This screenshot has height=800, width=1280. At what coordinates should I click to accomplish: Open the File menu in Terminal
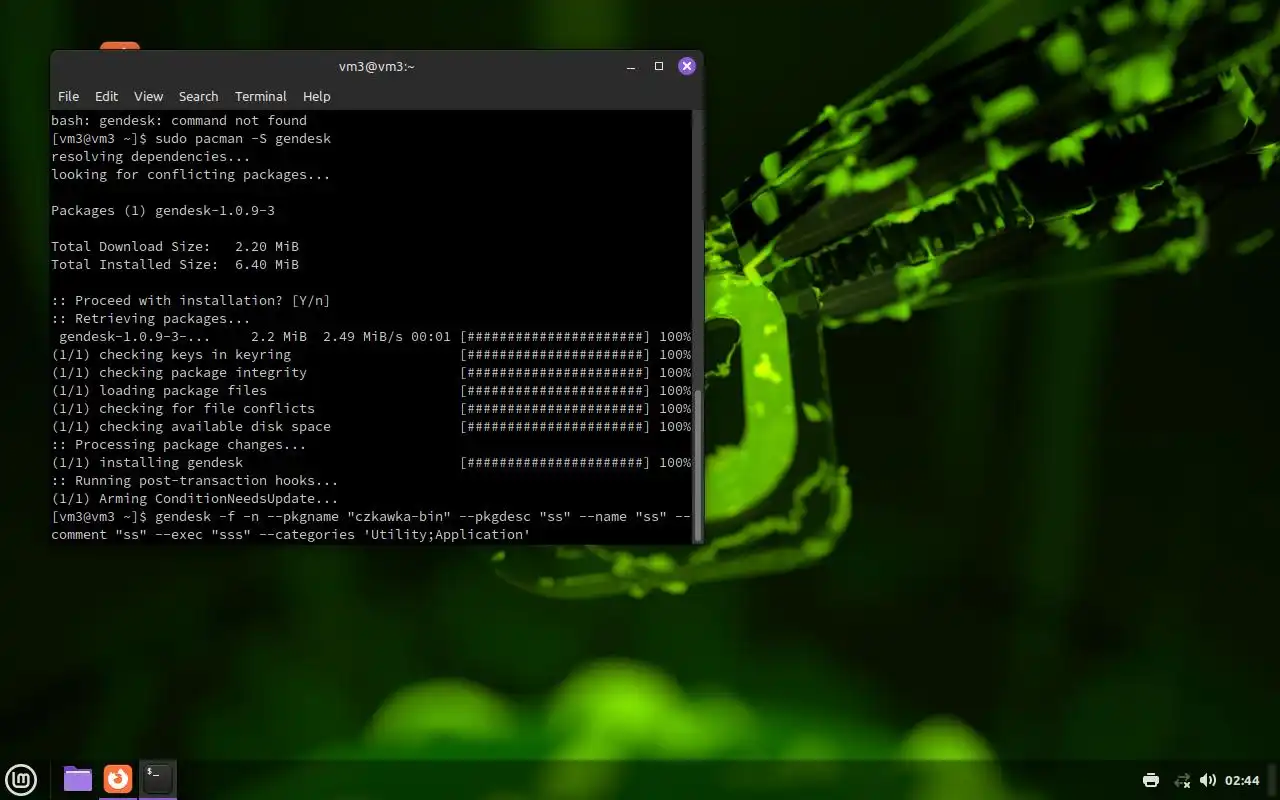(x=68, y=96)
